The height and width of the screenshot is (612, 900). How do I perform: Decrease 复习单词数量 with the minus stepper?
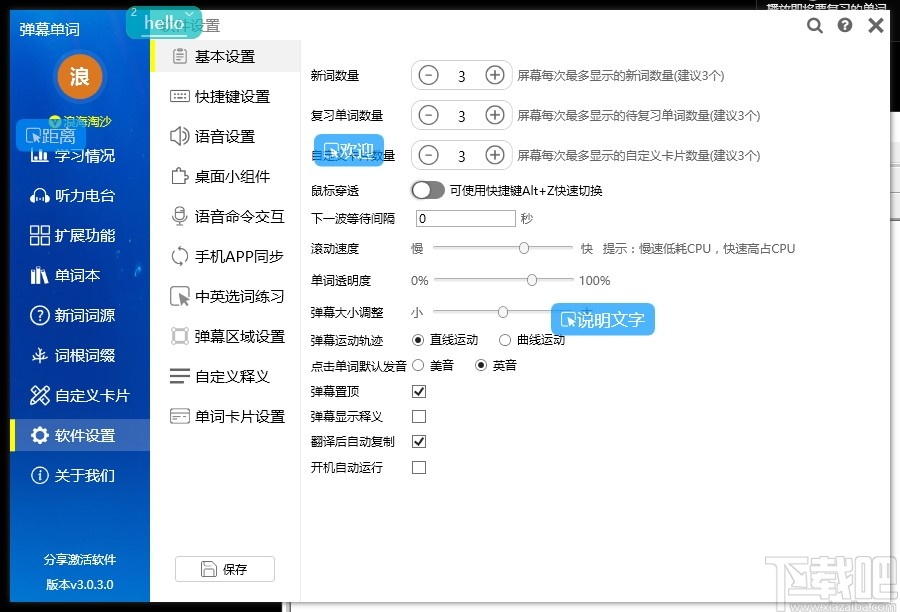pos(428,115)
